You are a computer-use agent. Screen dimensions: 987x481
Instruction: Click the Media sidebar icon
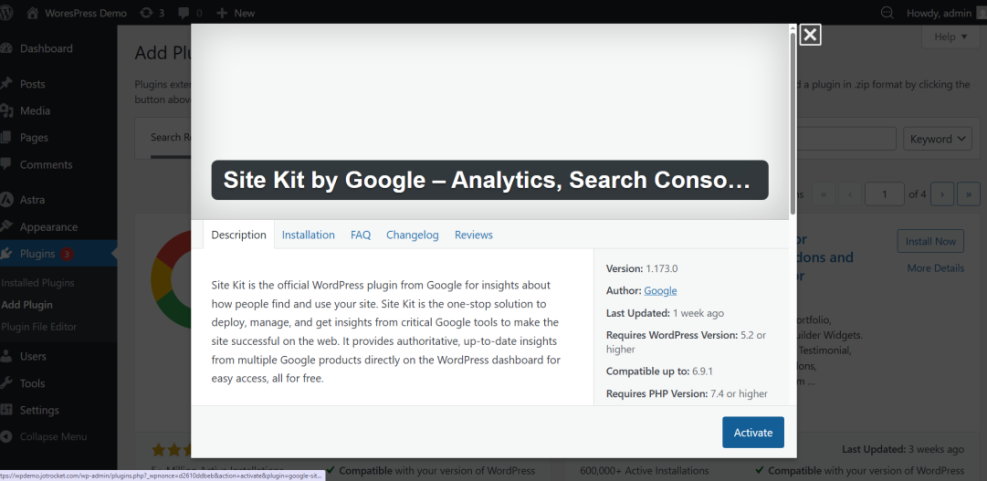(6, 111)
